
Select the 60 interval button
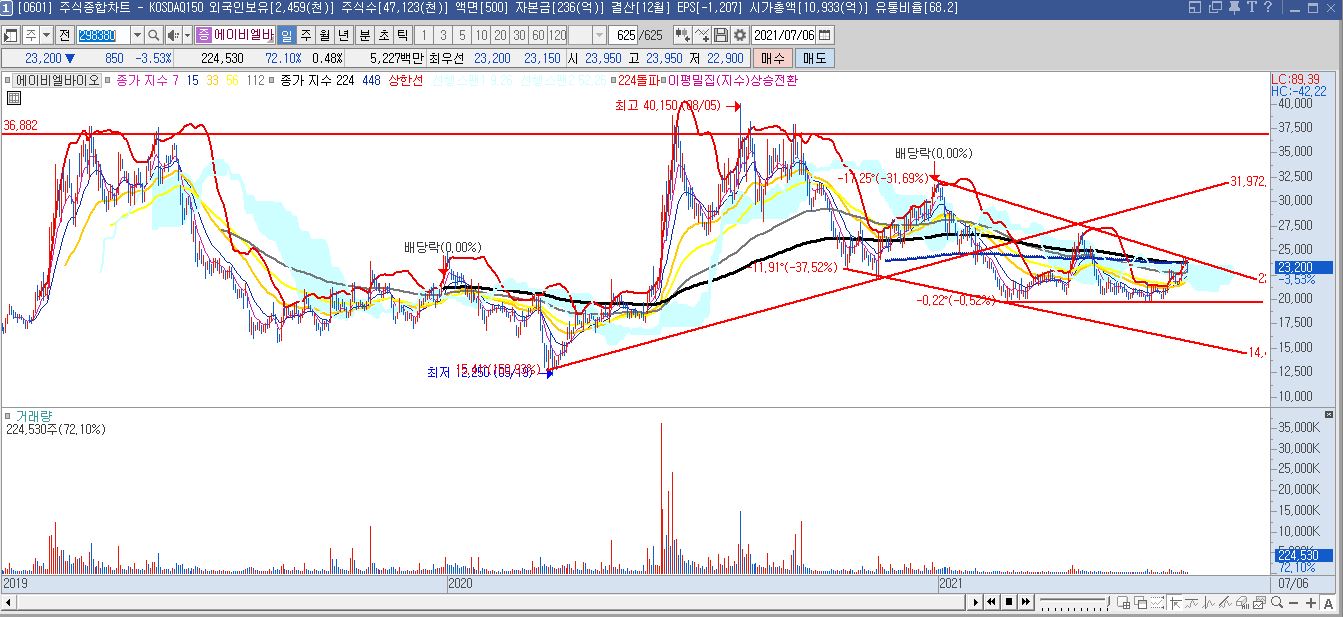coord(538,35)
